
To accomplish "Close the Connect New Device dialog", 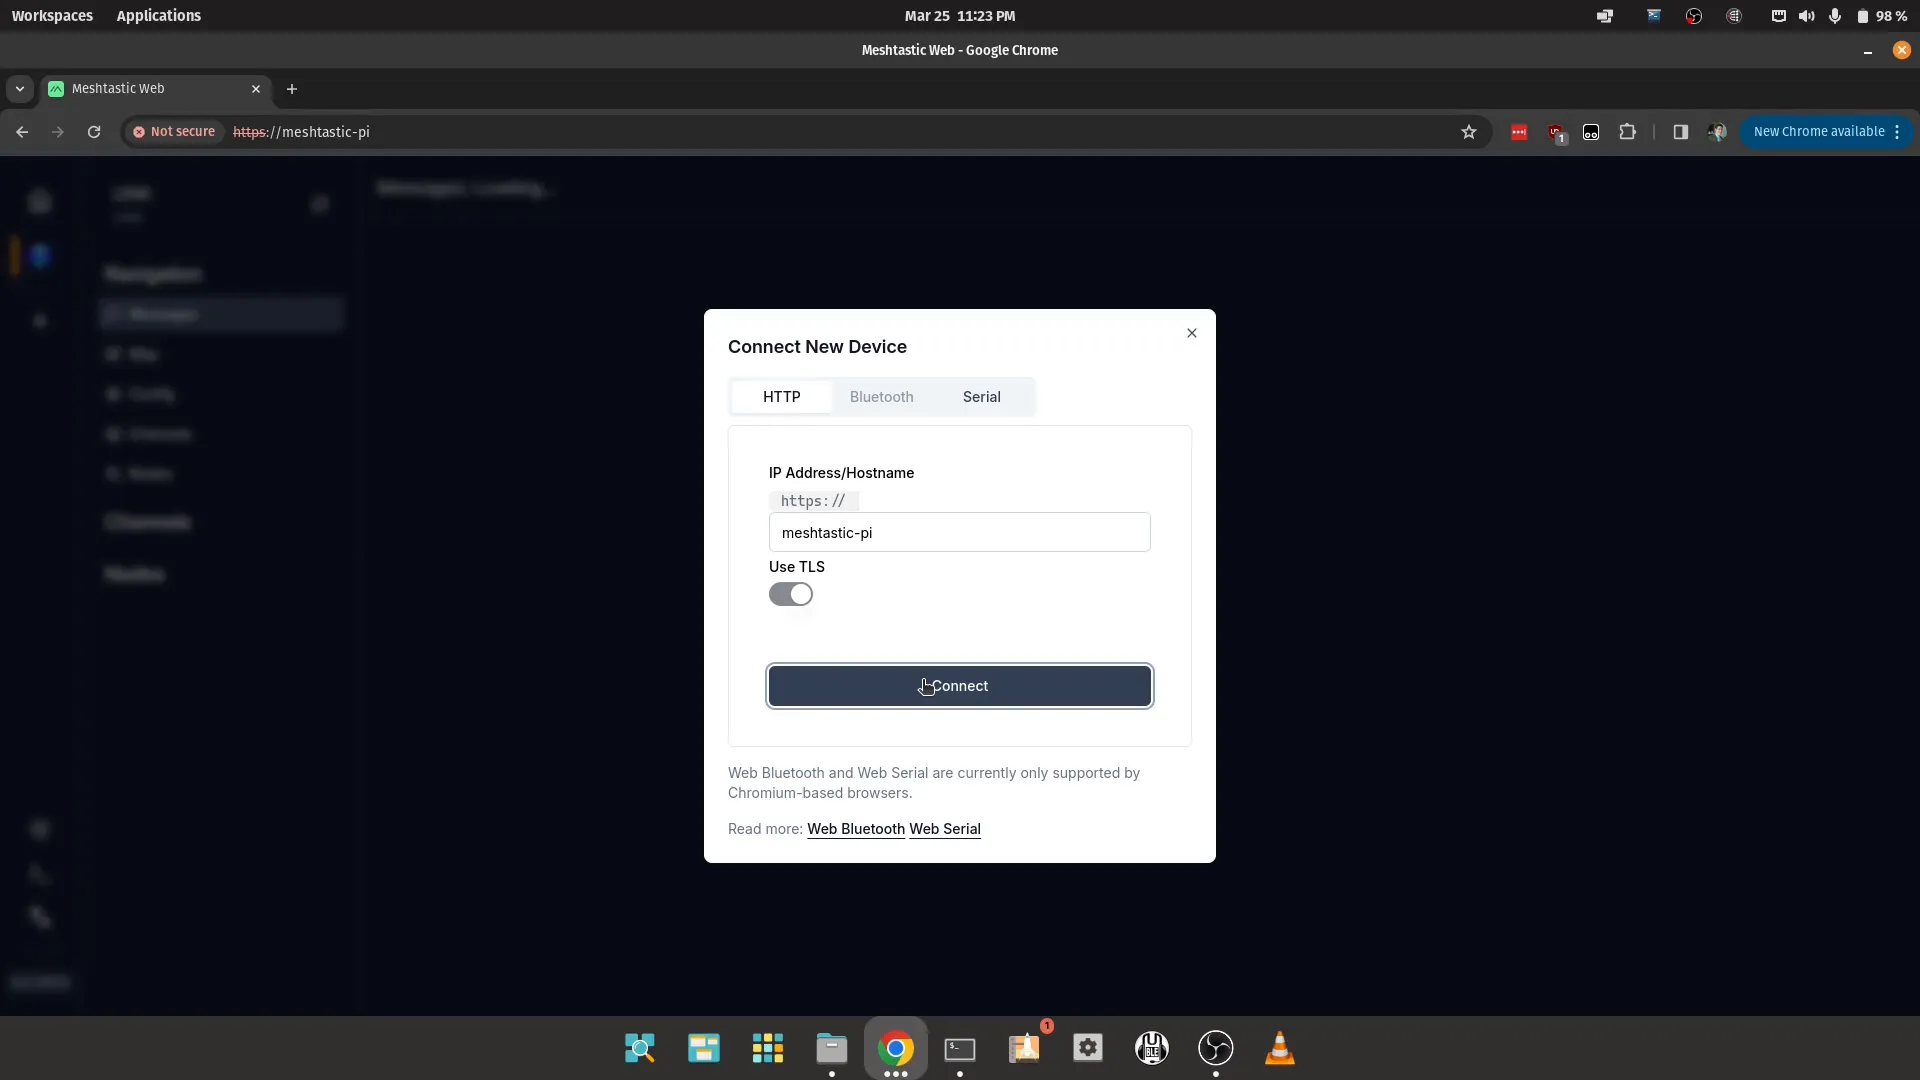I will 1192,333.
